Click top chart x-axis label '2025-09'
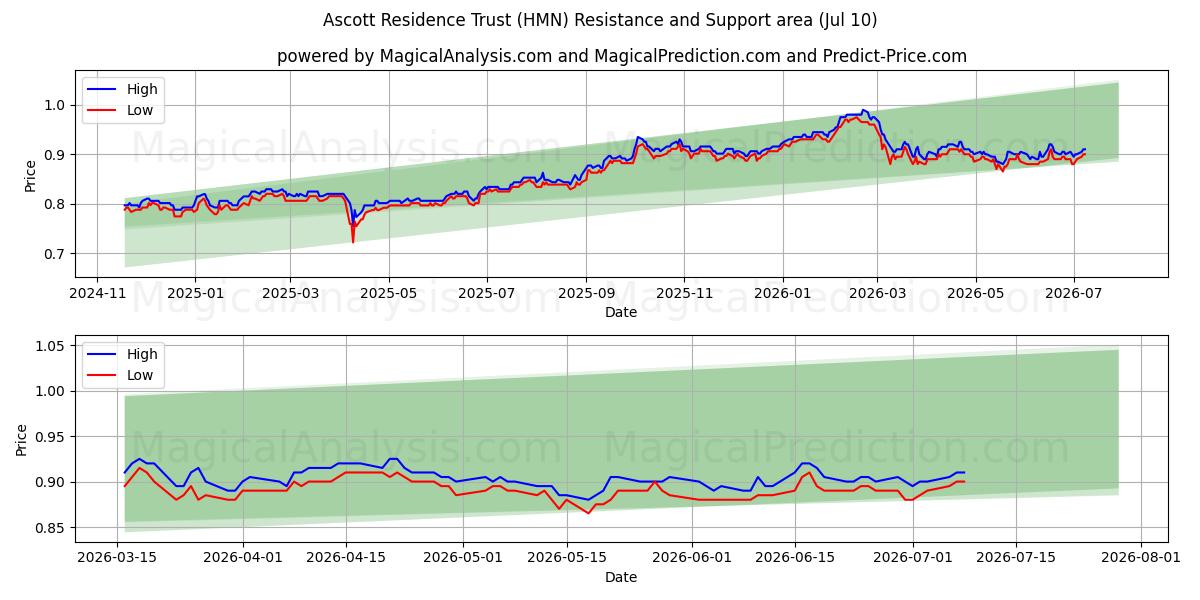The height and width of the screenshot is (600, 1200). coord(586,295)
